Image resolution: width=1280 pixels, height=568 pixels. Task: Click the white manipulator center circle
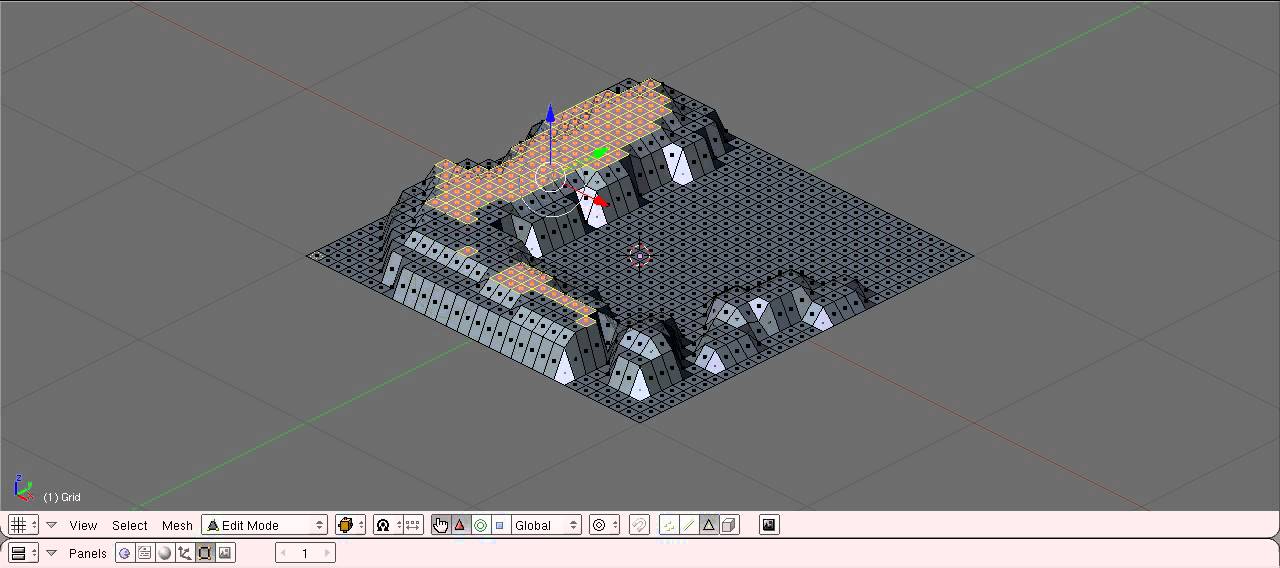tap(550, 178)
